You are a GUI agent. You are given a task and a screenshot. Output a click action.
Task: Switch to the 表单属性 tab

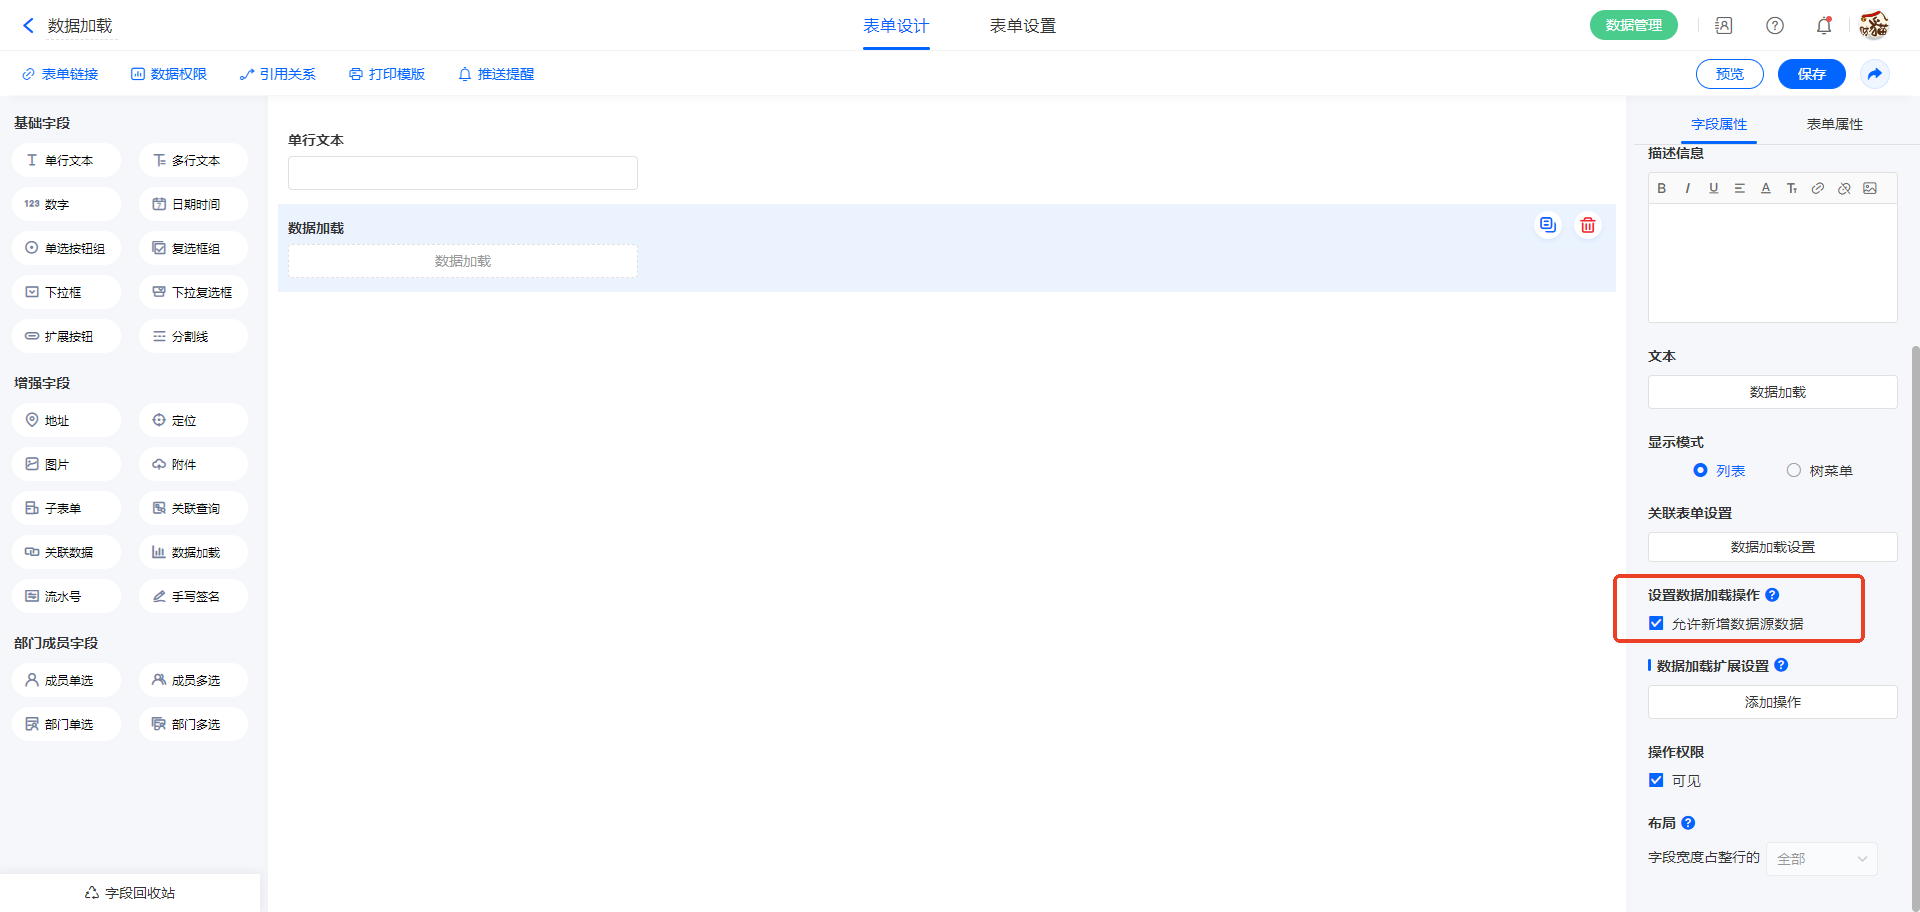point(1834,124)
